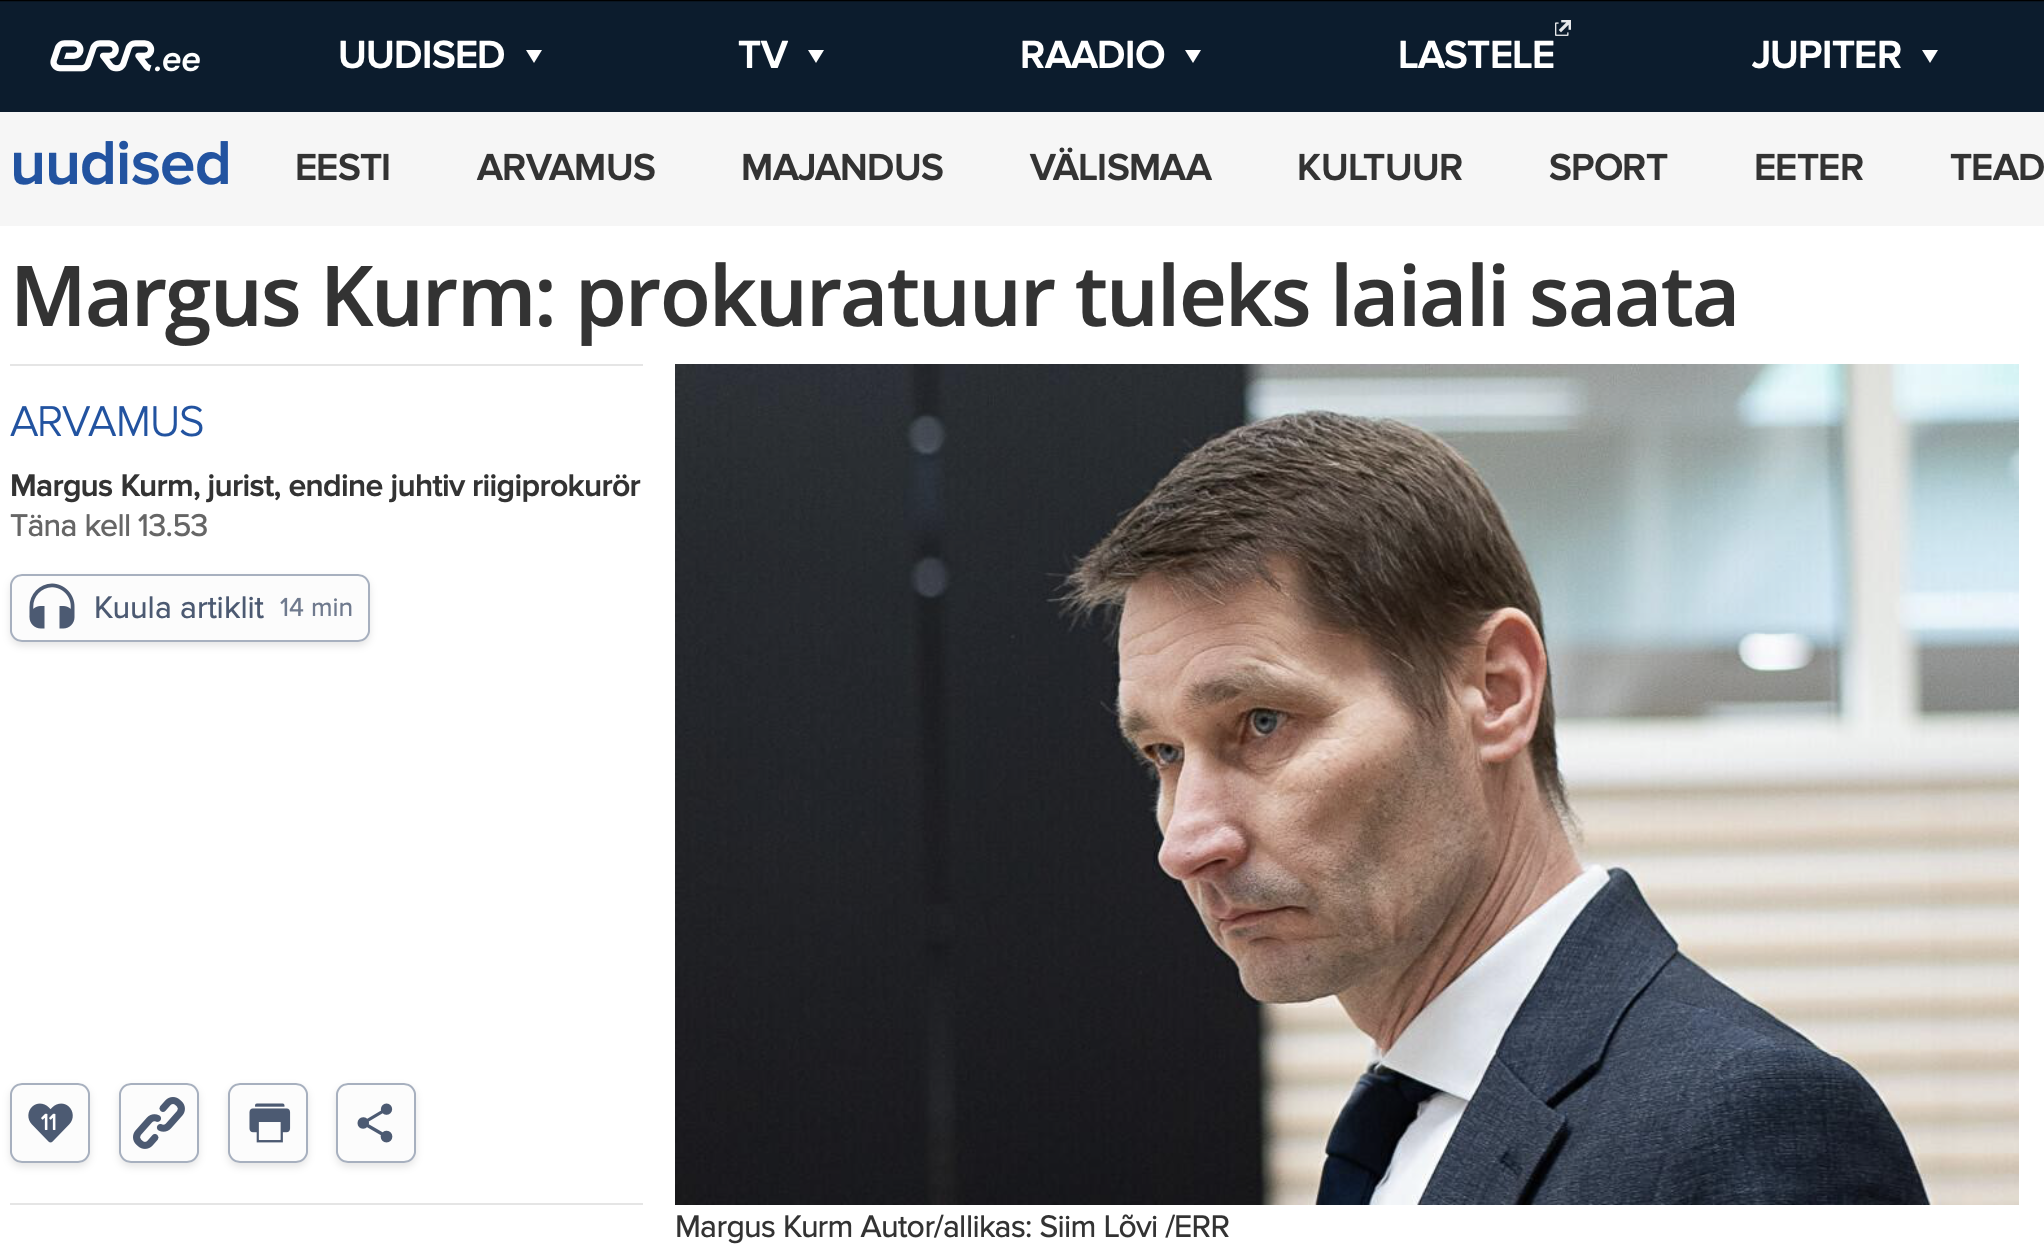
Task: Open LASTELE external link icon
Action: pos(1563,28)
